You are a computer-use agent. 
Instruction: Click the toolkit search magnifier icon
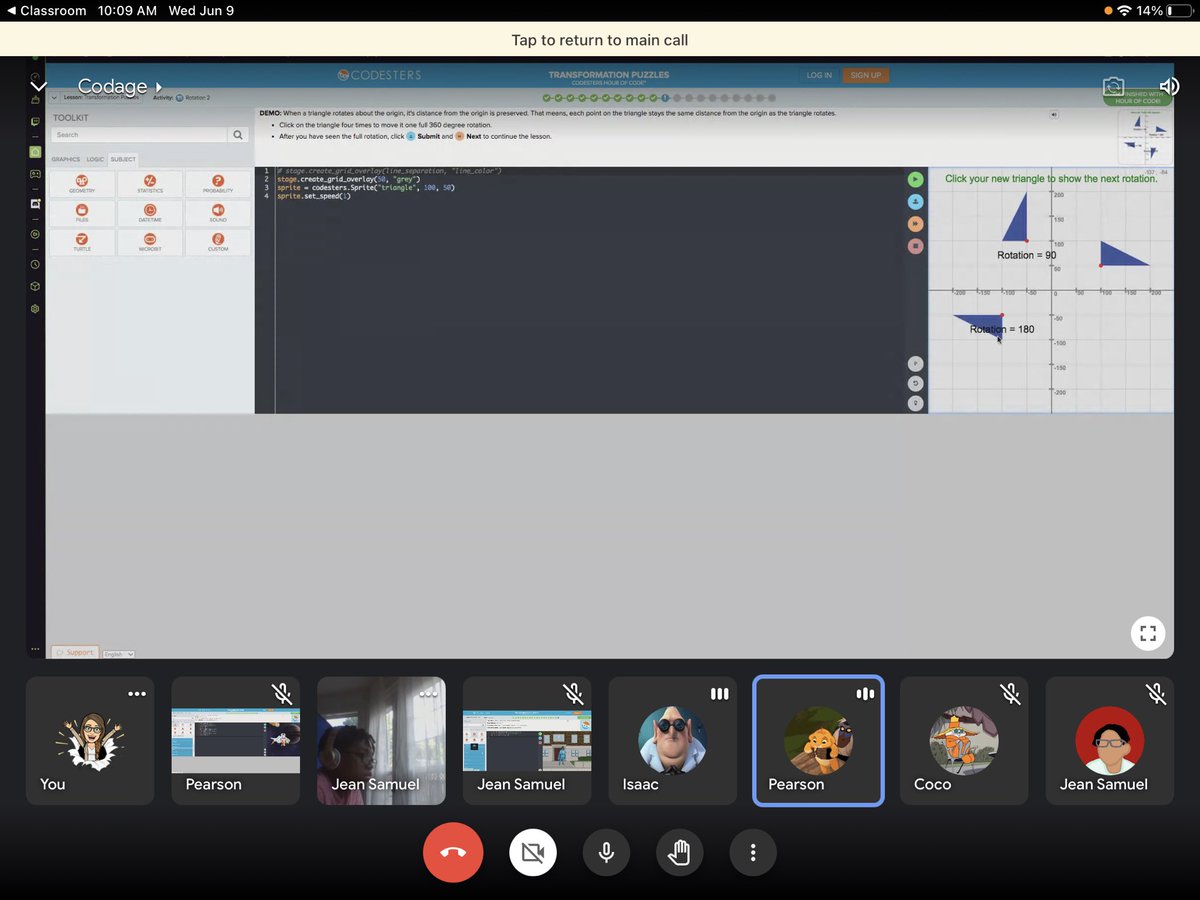click(x=238, y=134)
